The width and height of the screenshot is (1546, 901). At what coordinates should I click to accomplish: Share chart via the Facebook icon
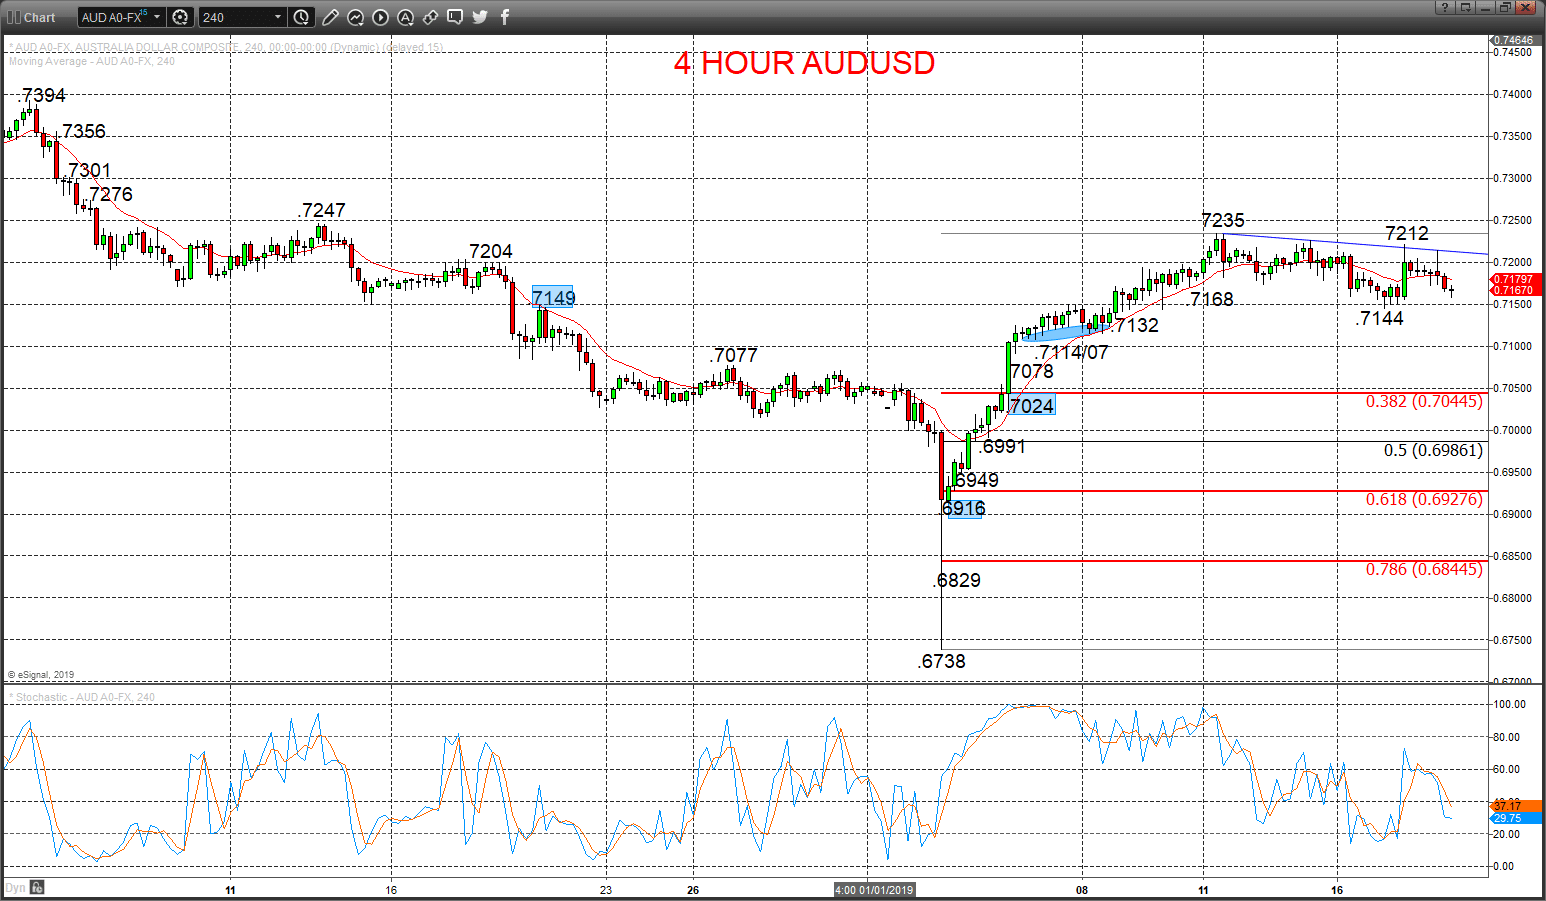[x=505, y=17]
